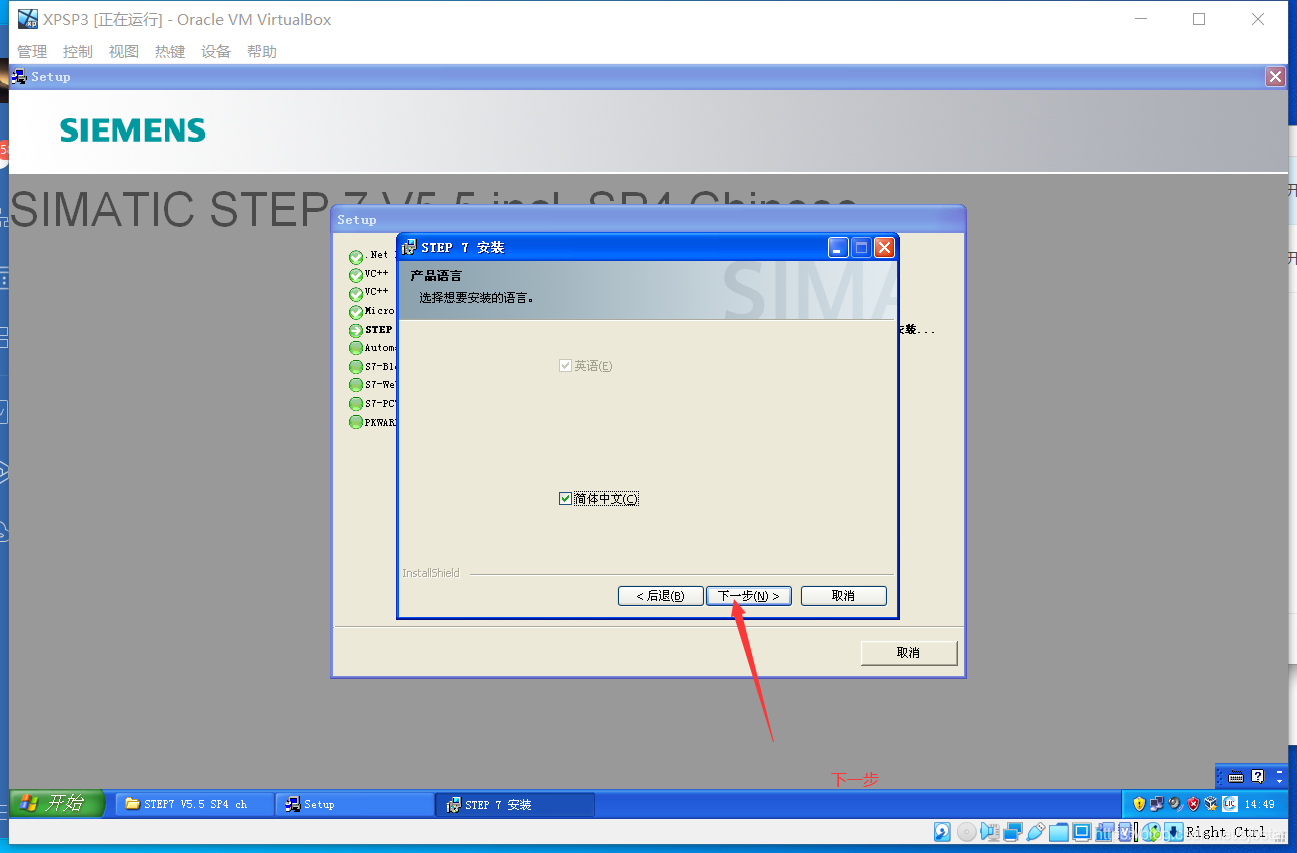Click the 下一步(N) > button
This screenshot has width=1297, height=853.
click(x=749, y=596)
